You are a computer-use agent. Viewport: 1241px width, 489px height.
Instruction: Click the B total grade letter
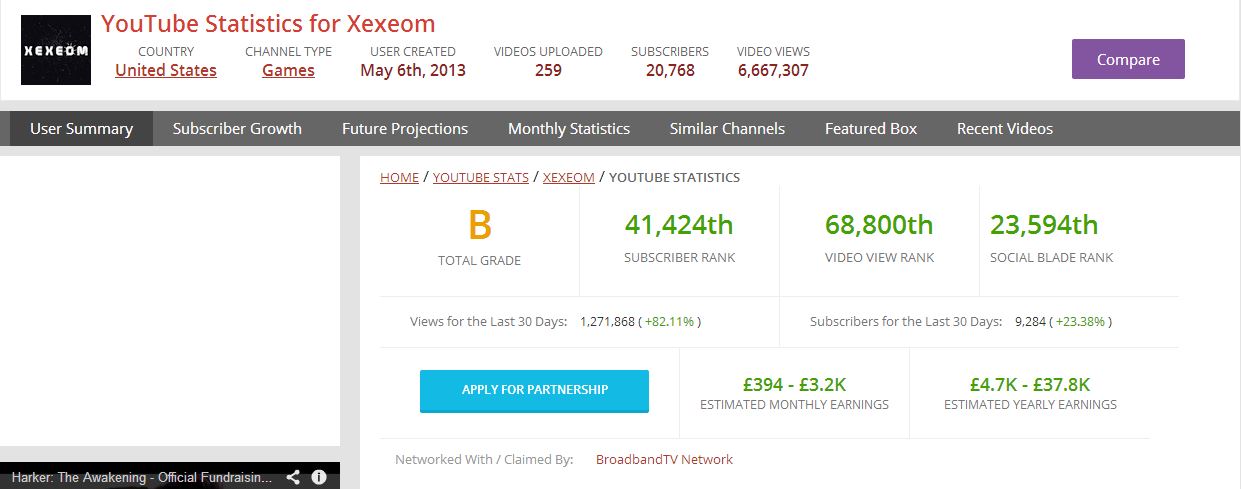point(480,226)
